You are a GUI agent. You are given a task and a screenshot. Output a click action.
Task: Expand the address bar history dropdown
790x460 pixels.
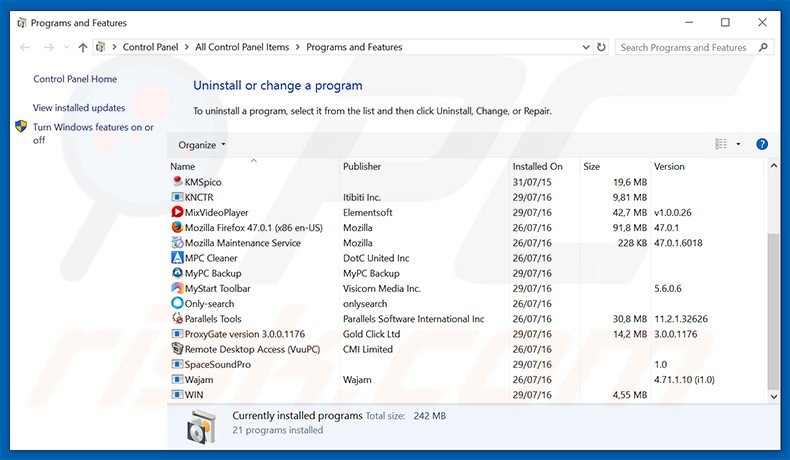coord(582,47)
